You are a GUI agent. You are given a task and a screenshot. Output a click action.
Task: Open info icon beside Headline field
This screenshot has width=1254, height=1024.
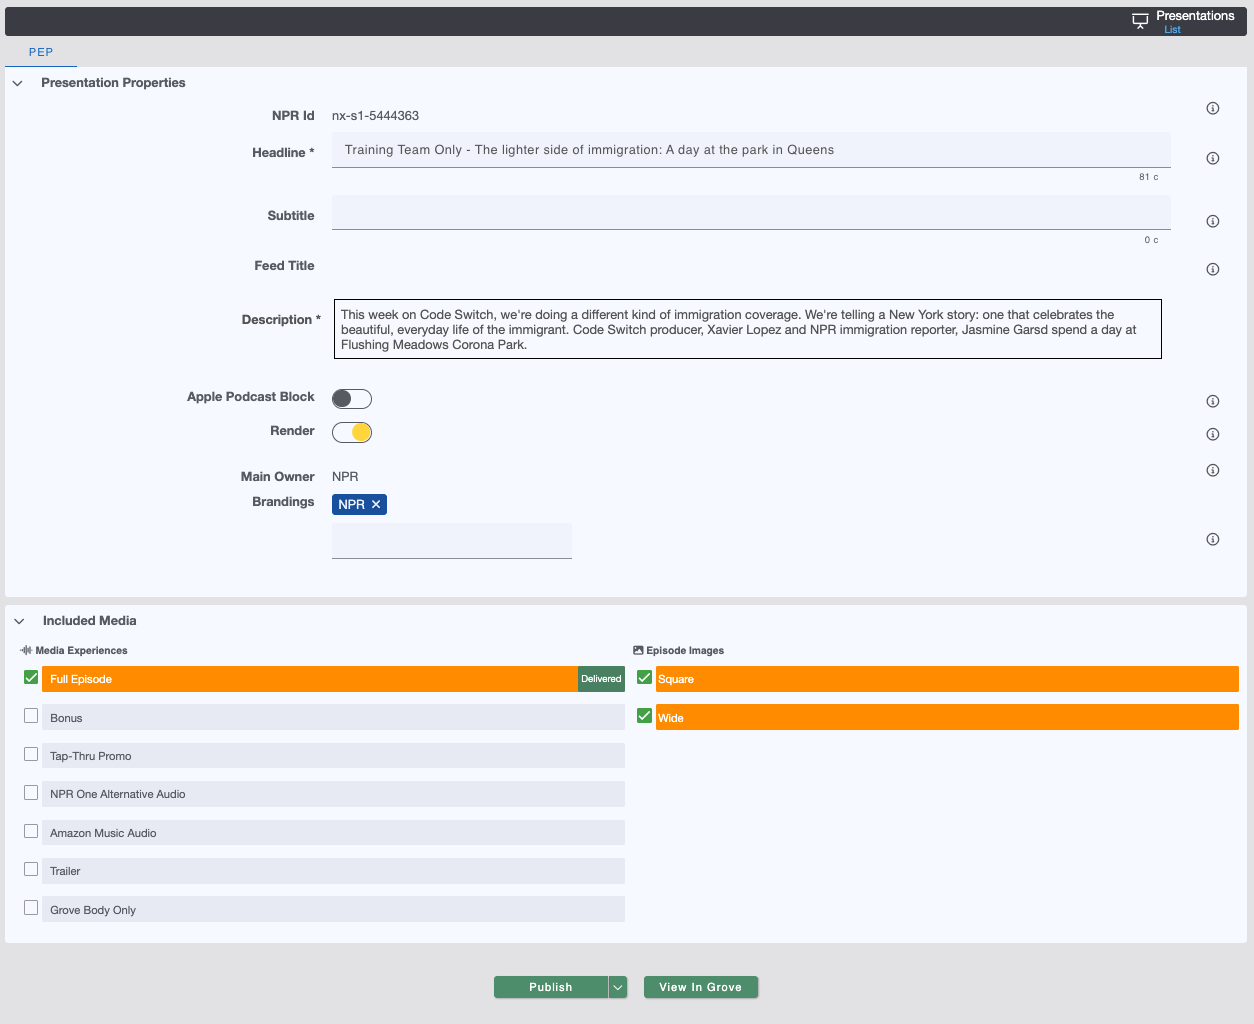click(x=1213, y=158)
